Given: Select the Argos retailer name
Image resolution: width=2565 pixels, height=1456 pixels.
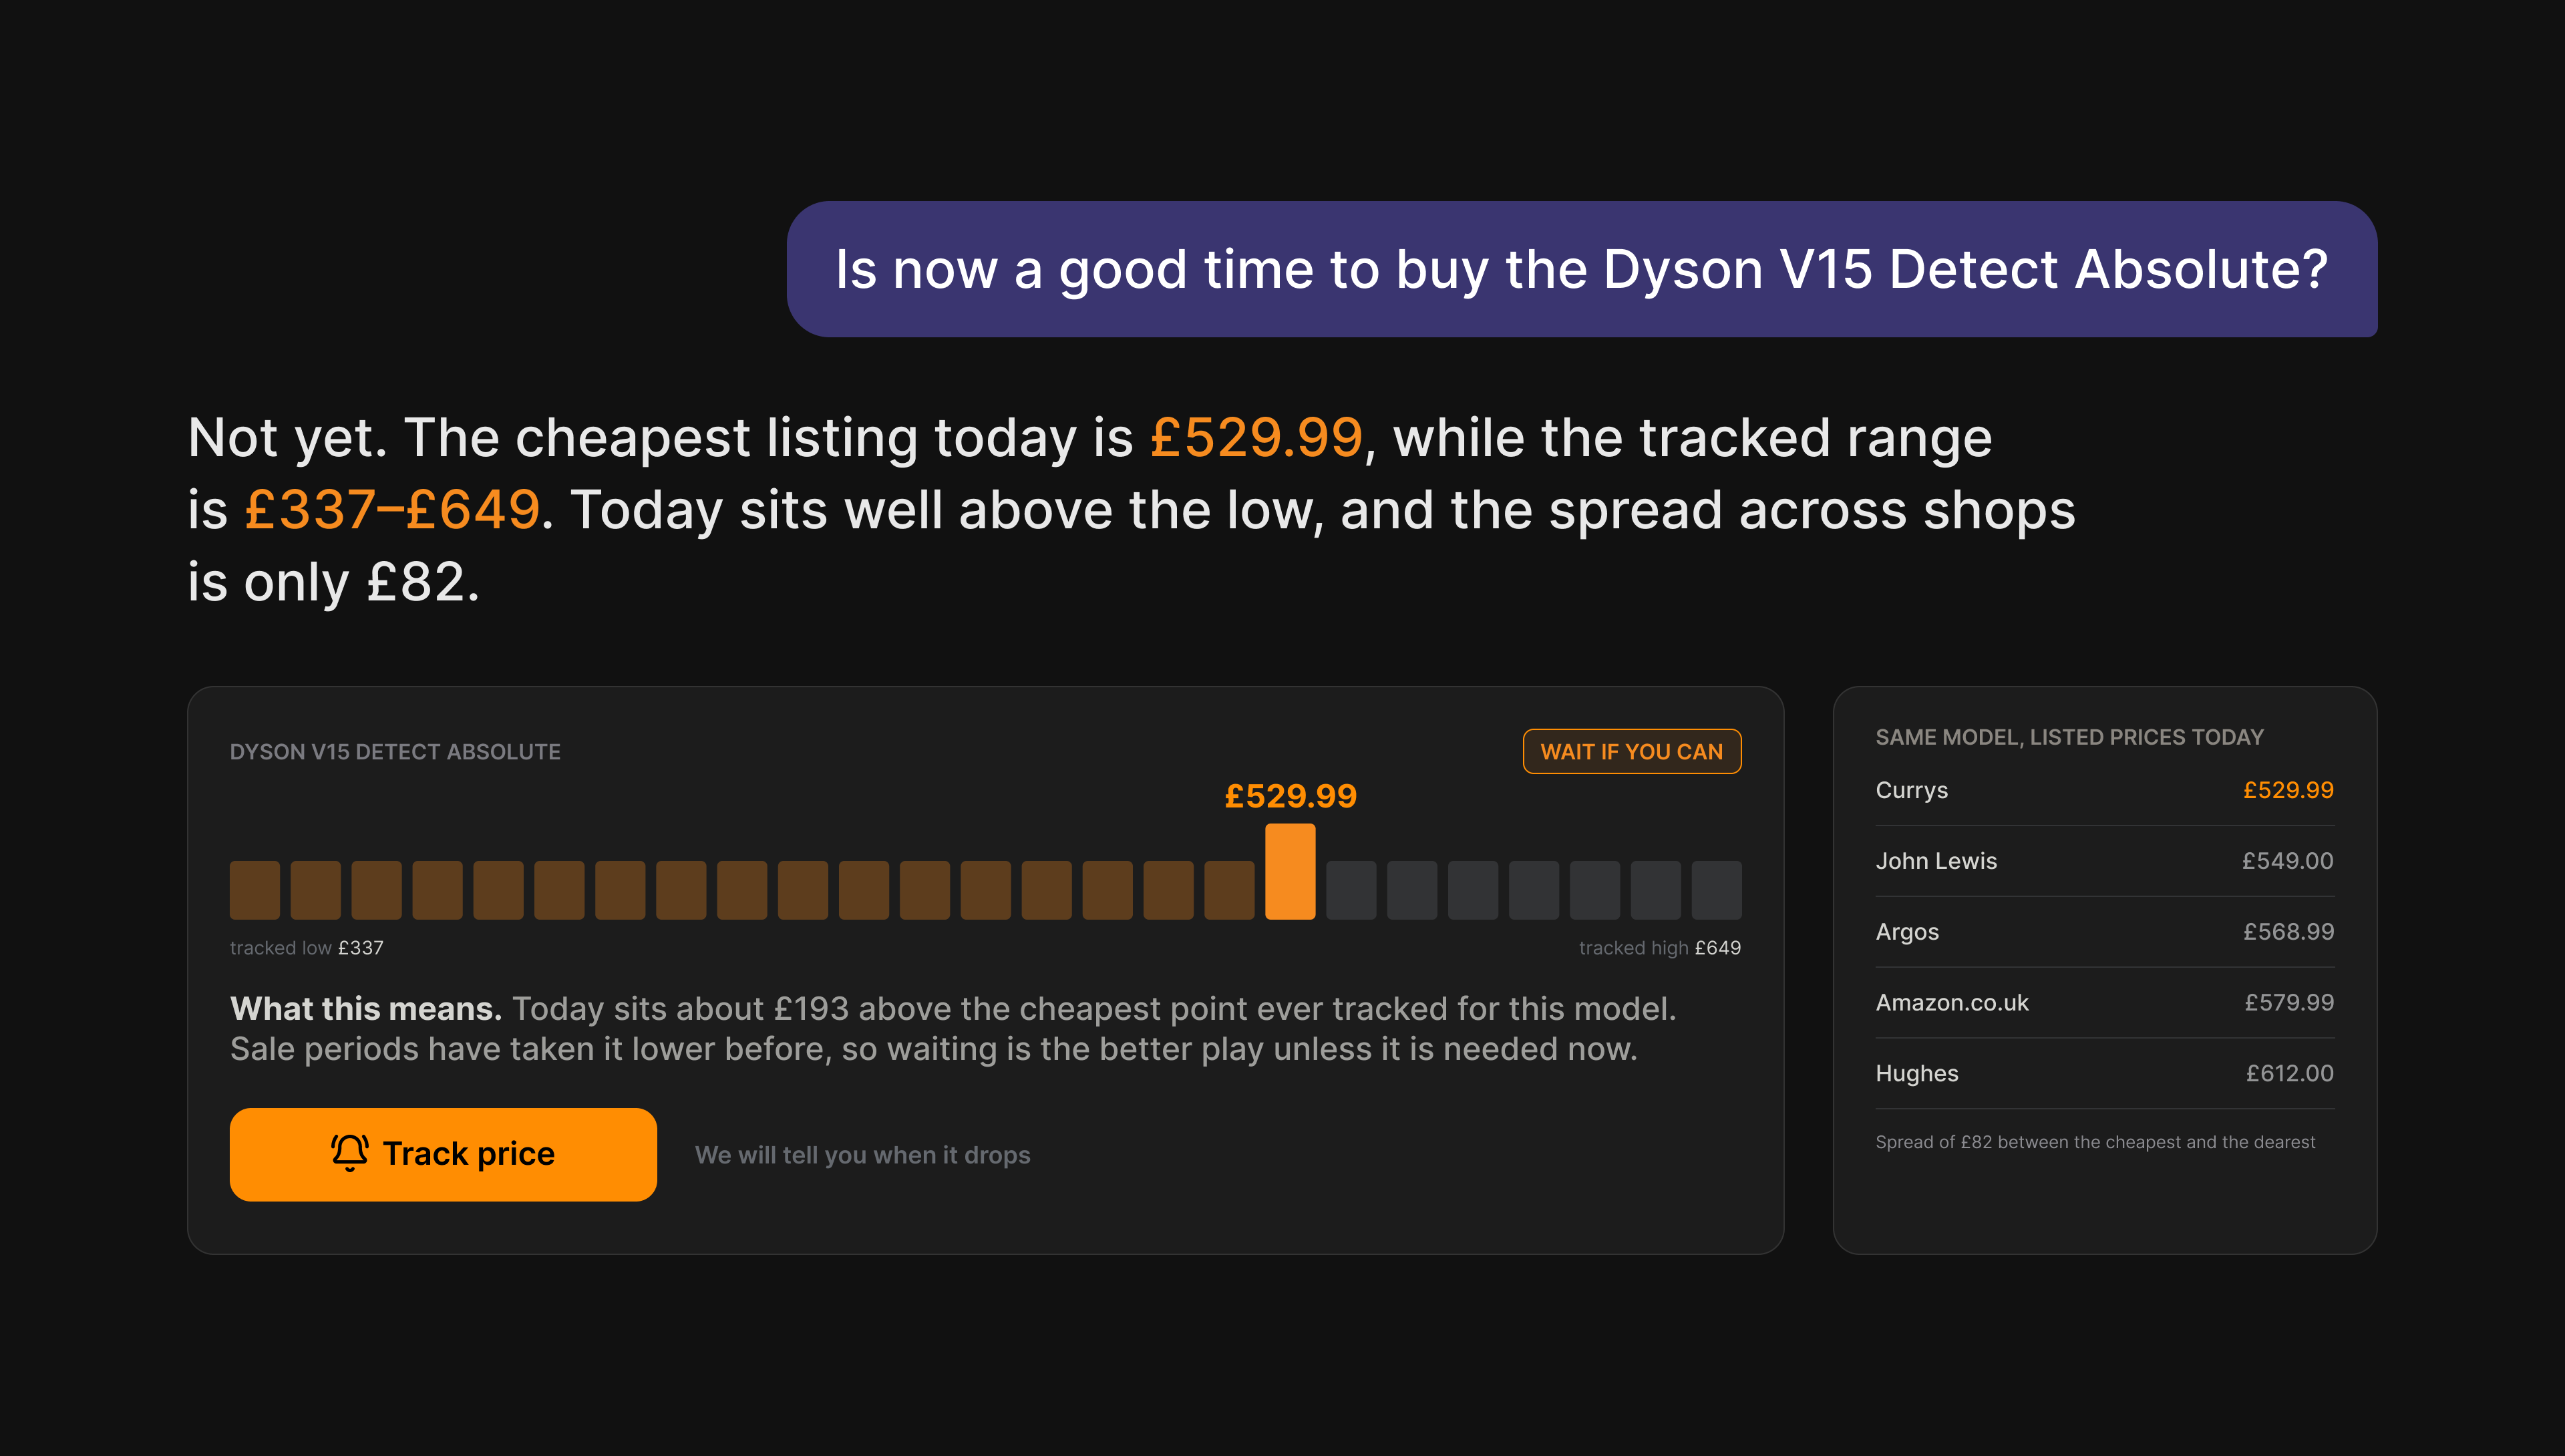Looking at the screenshot, I should coord(1907,932).
